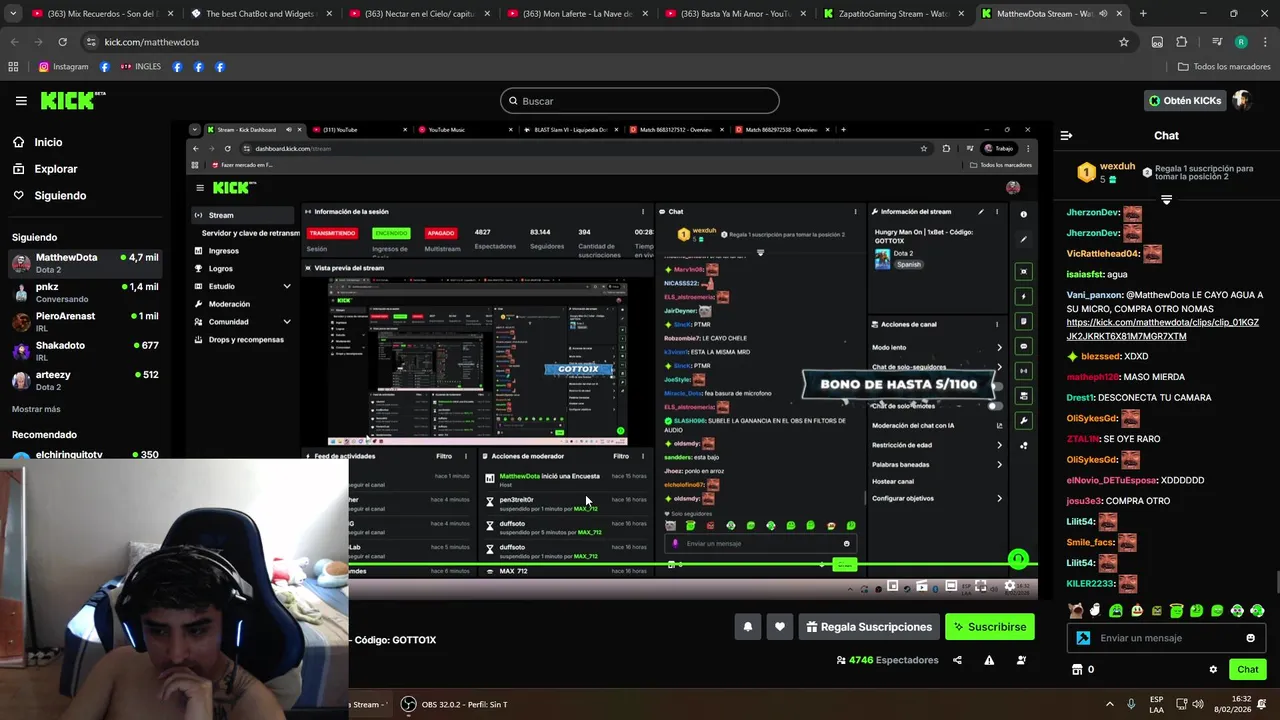Click the share icon next to Espectadores
The width and height of the screenshot is (1280, 720).
tap(957, 660)
